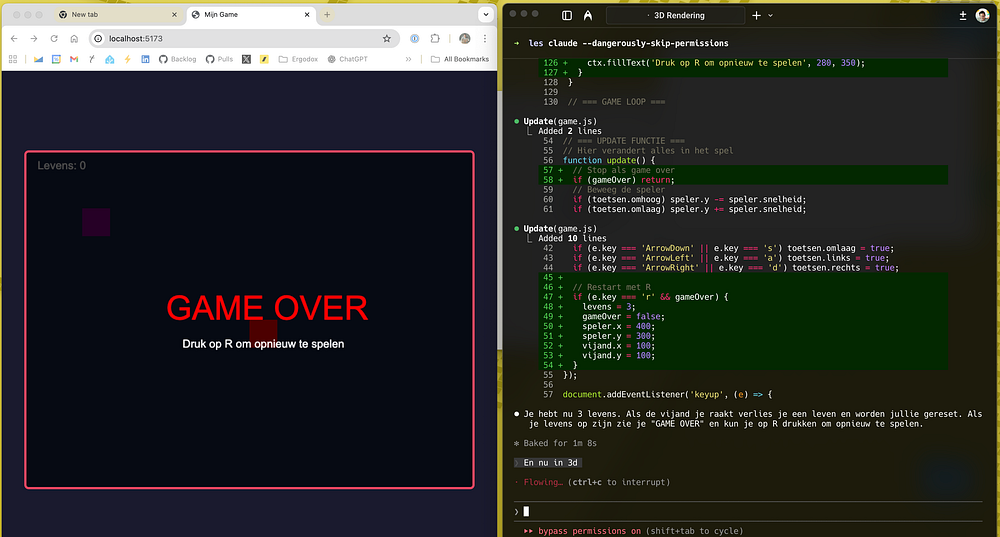Click the 'Flowing…' status text

tap(543, 483)
